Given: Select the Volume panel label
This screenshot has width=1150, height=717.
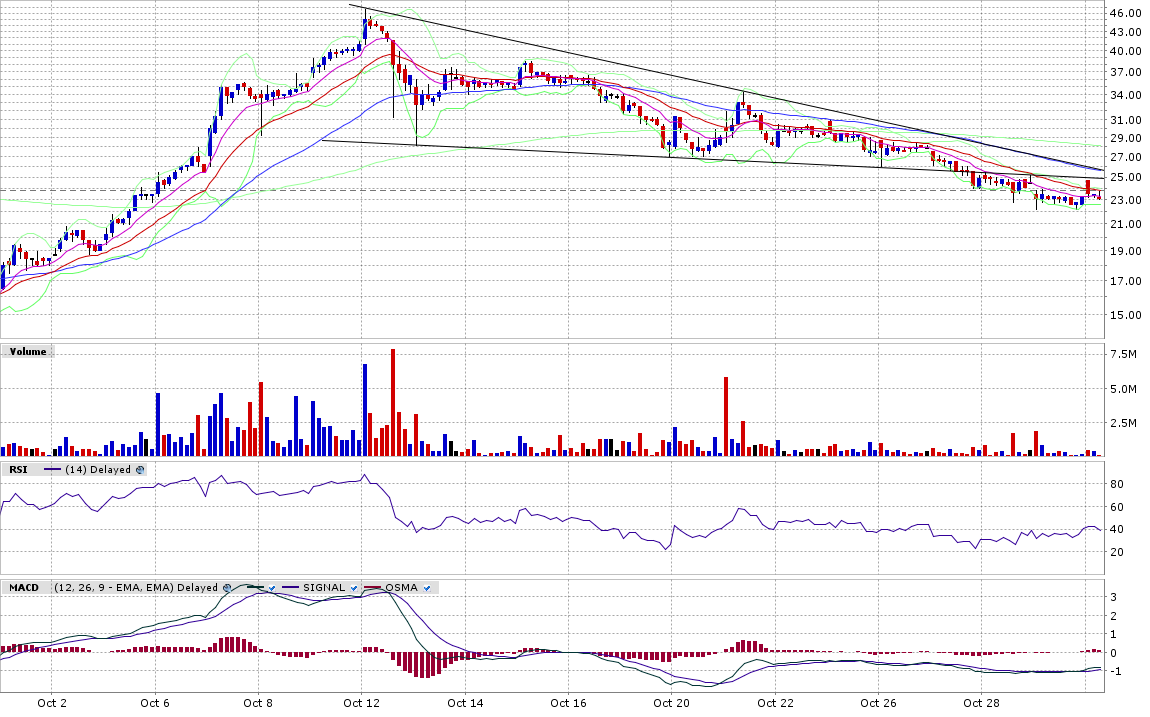Looking at the screenshot, I should (27, 351).
